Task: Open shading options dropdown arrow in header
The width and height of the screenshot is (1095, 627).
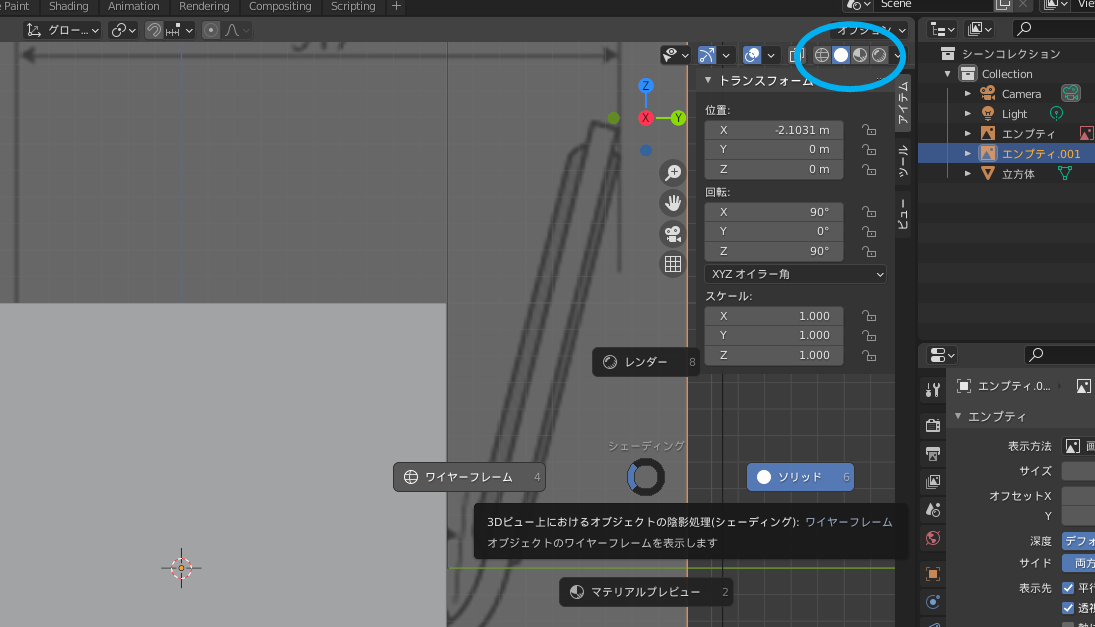Action: pyautogui.click(x=897, y=55)
